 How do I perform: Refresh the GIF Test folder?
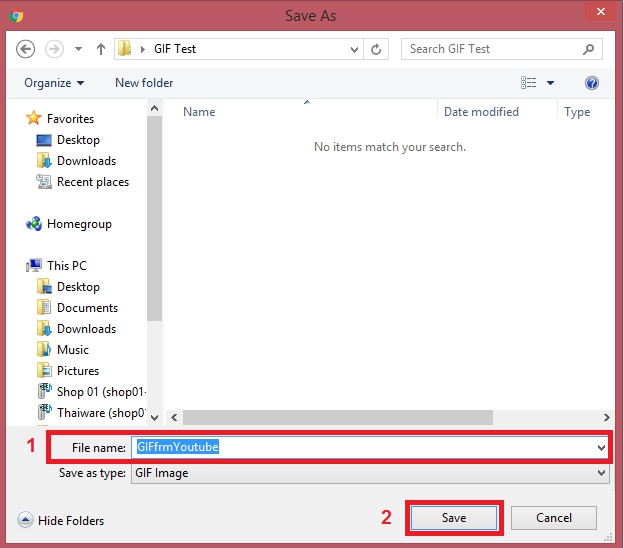(x=376, y=49)
